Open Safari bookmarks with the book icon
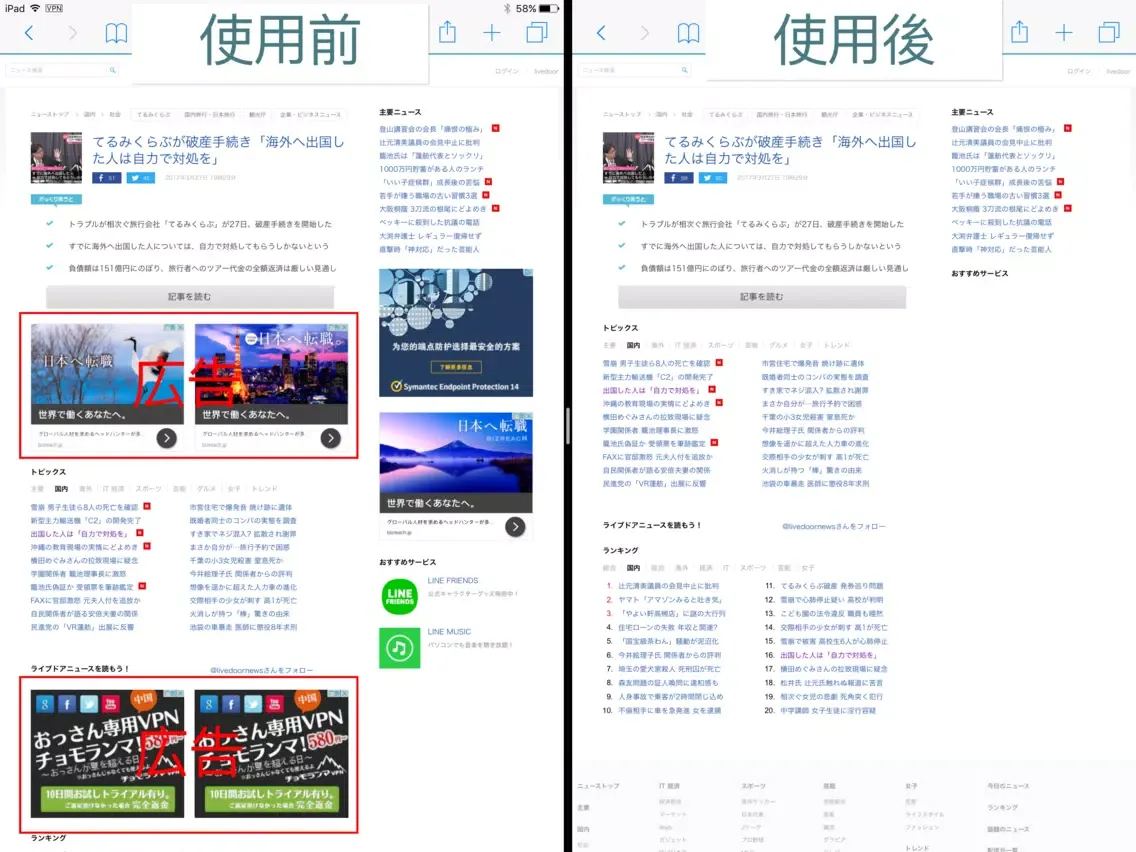1136x852 pixels. pos(116,32)
